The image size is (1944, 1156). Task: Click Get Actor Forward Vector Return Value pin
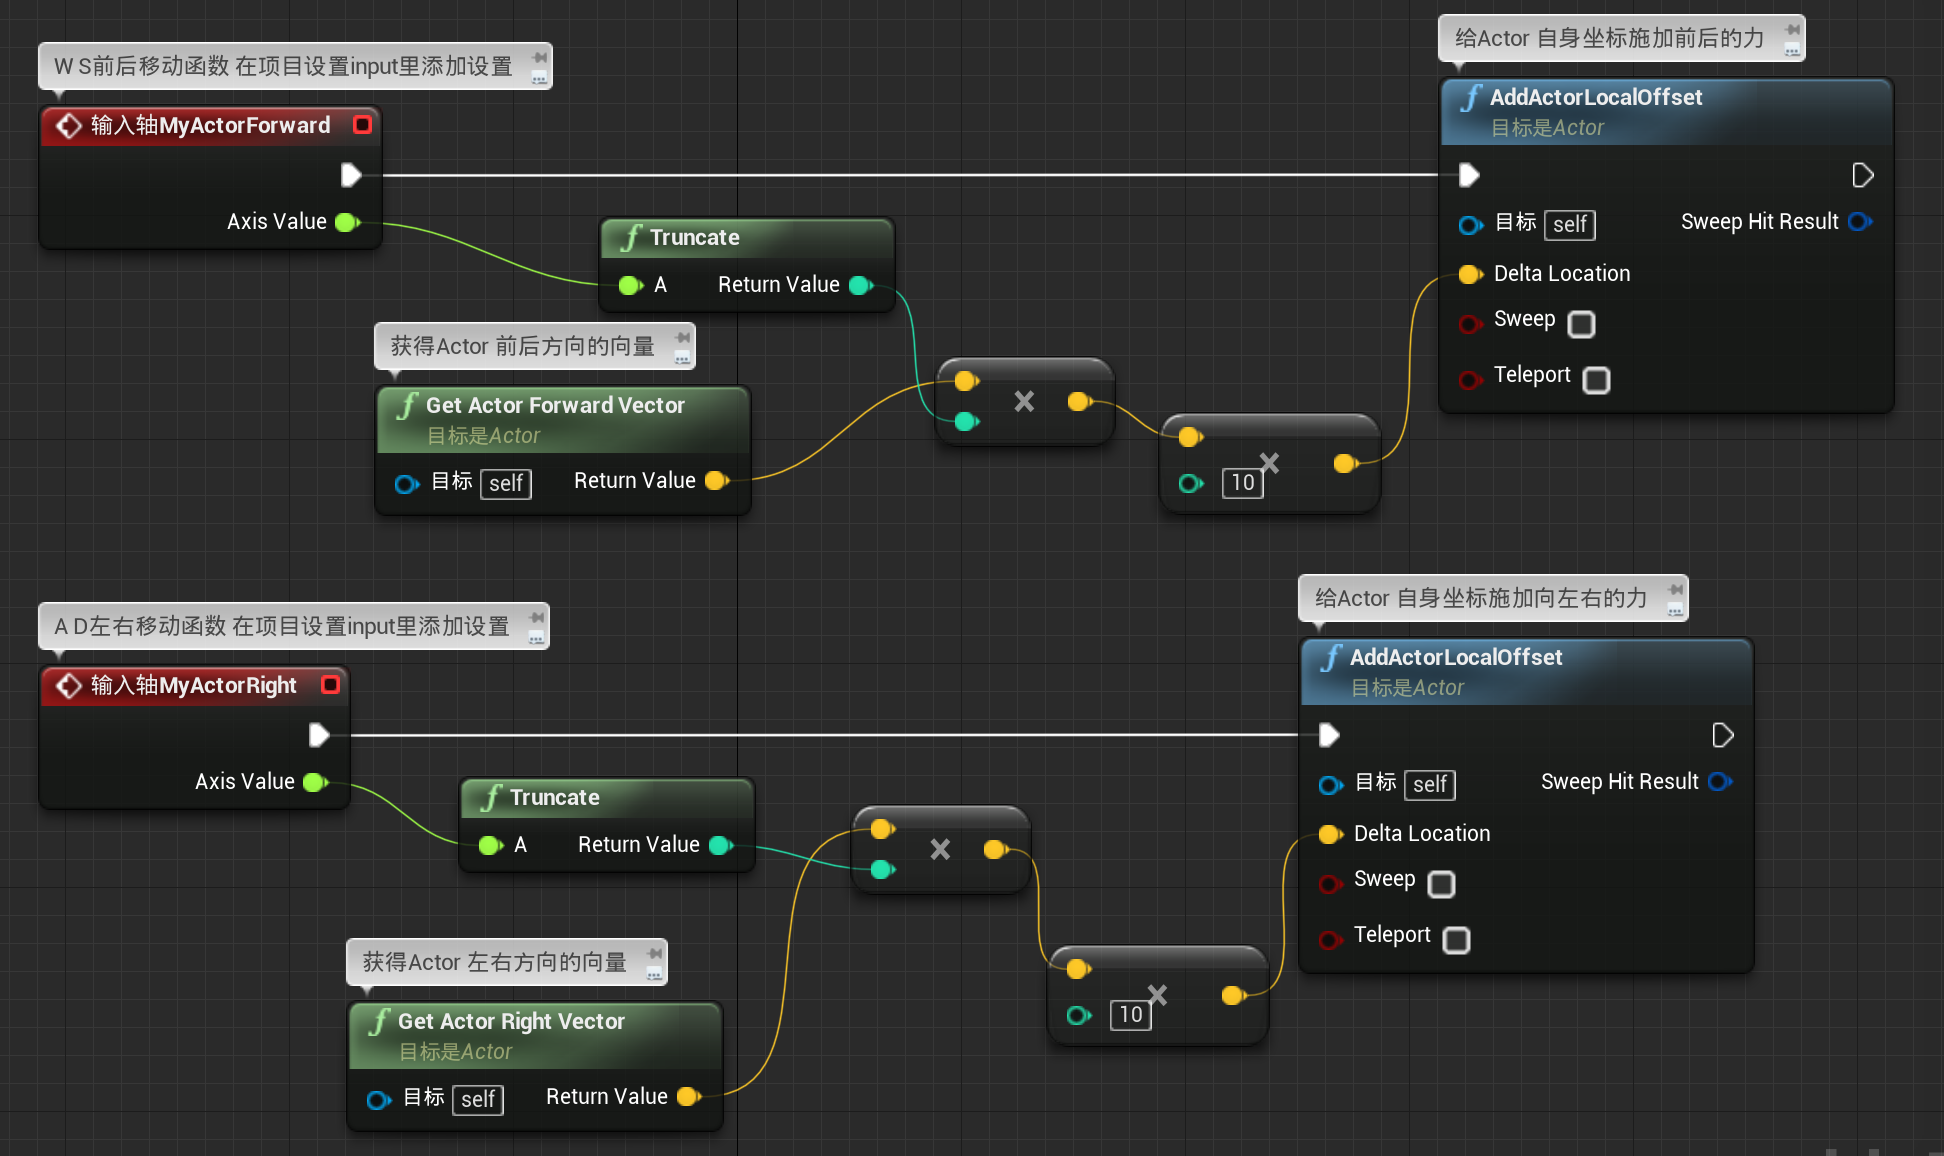click(x=716, y=481)
